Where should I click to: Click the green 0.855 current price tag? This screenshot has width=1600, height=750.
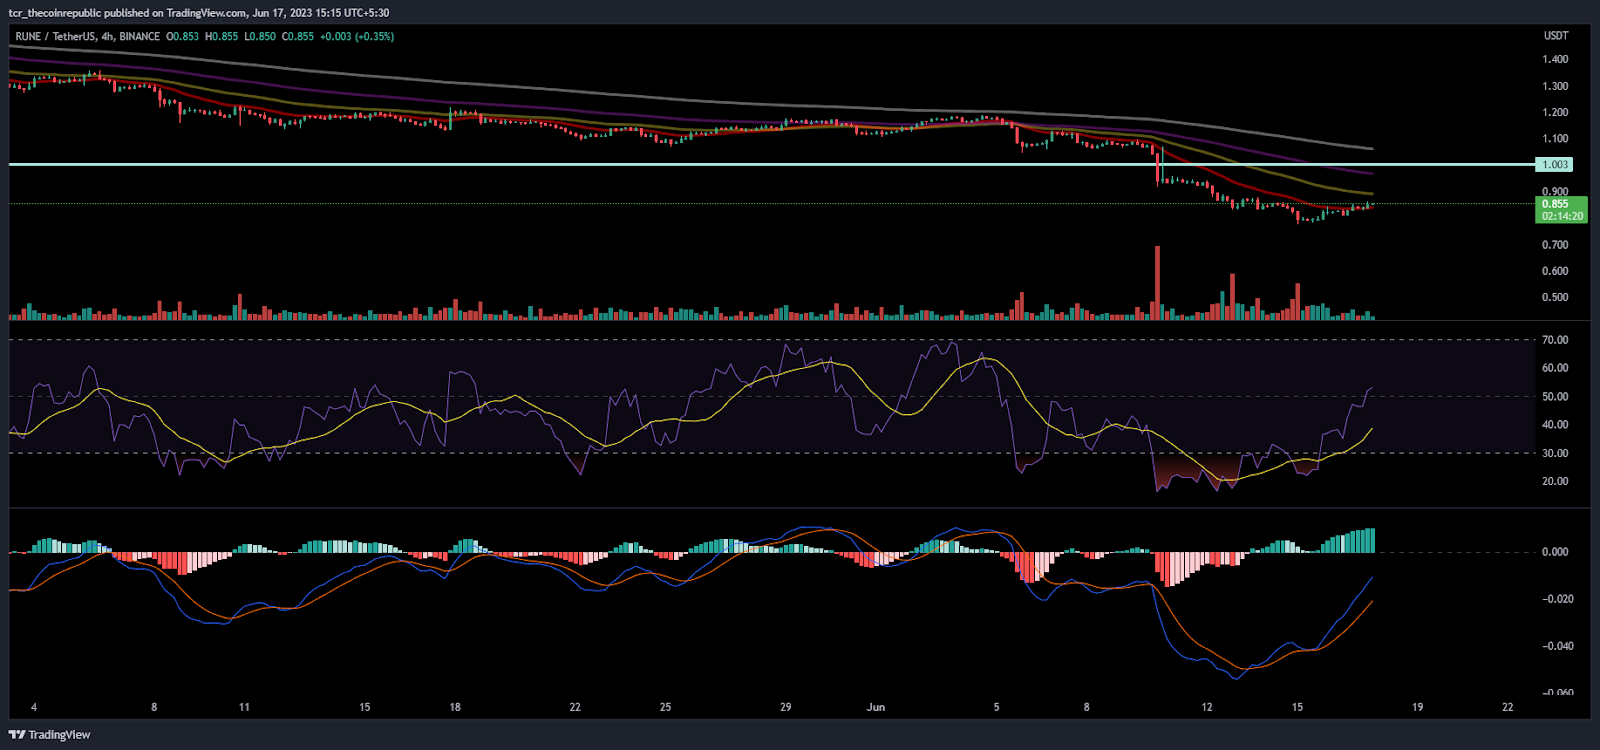[1560, 204]
